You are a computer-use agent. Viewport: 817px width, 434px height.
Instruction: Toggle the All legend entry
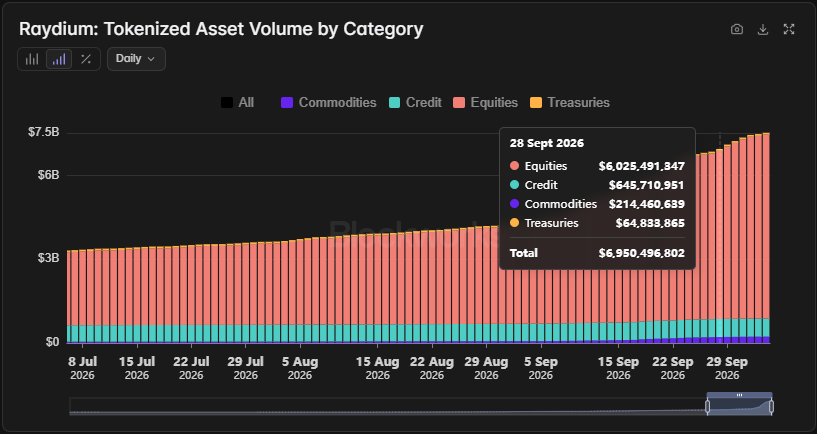[x=237, y=103]
